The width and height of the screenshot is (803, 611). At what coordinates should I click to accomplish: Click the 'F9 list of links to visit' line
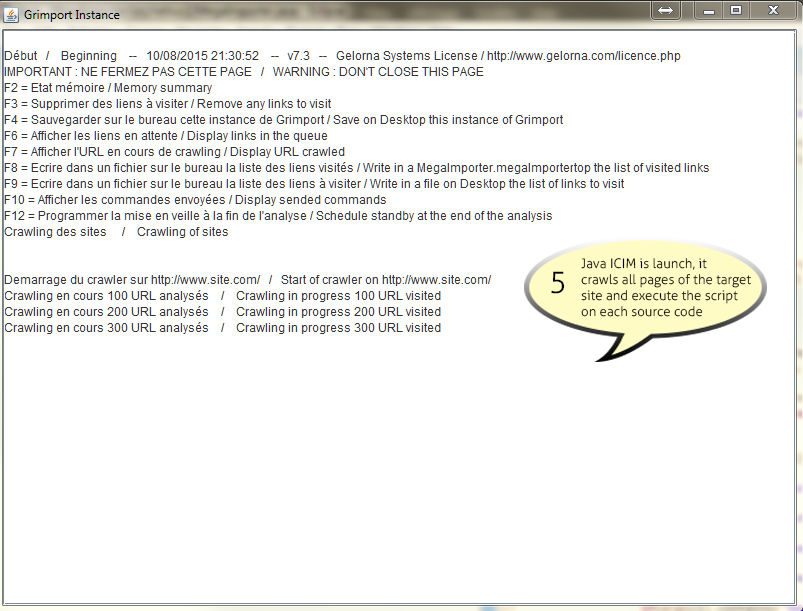[314, 183]
